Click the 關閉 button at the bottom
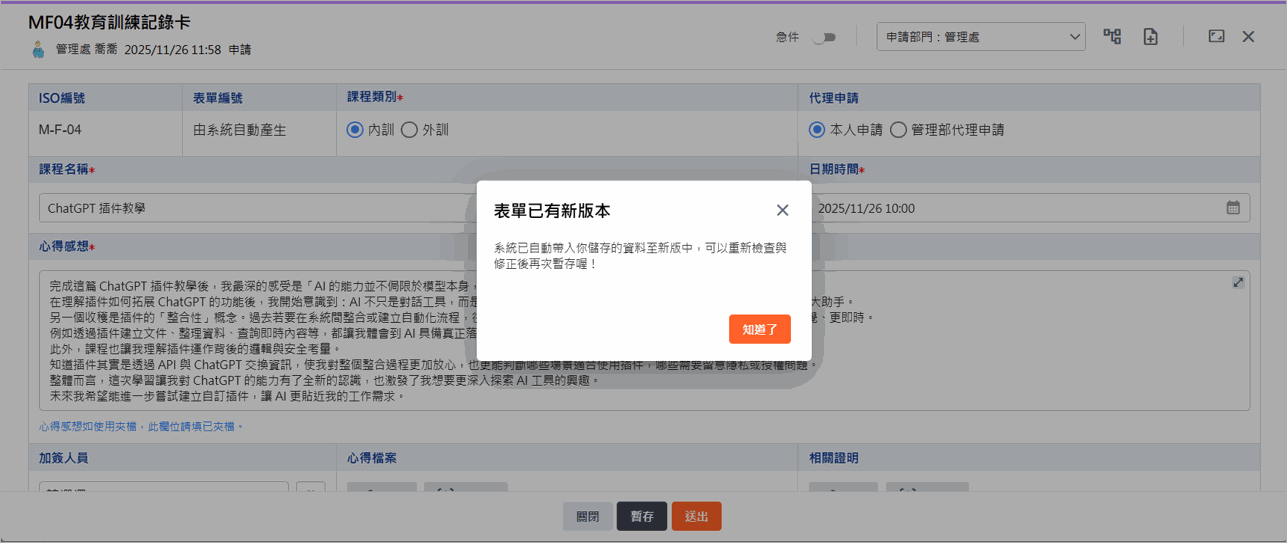The height and width of the screenshot is (543, 1287). pyautogui.click(x=587, y=516)
